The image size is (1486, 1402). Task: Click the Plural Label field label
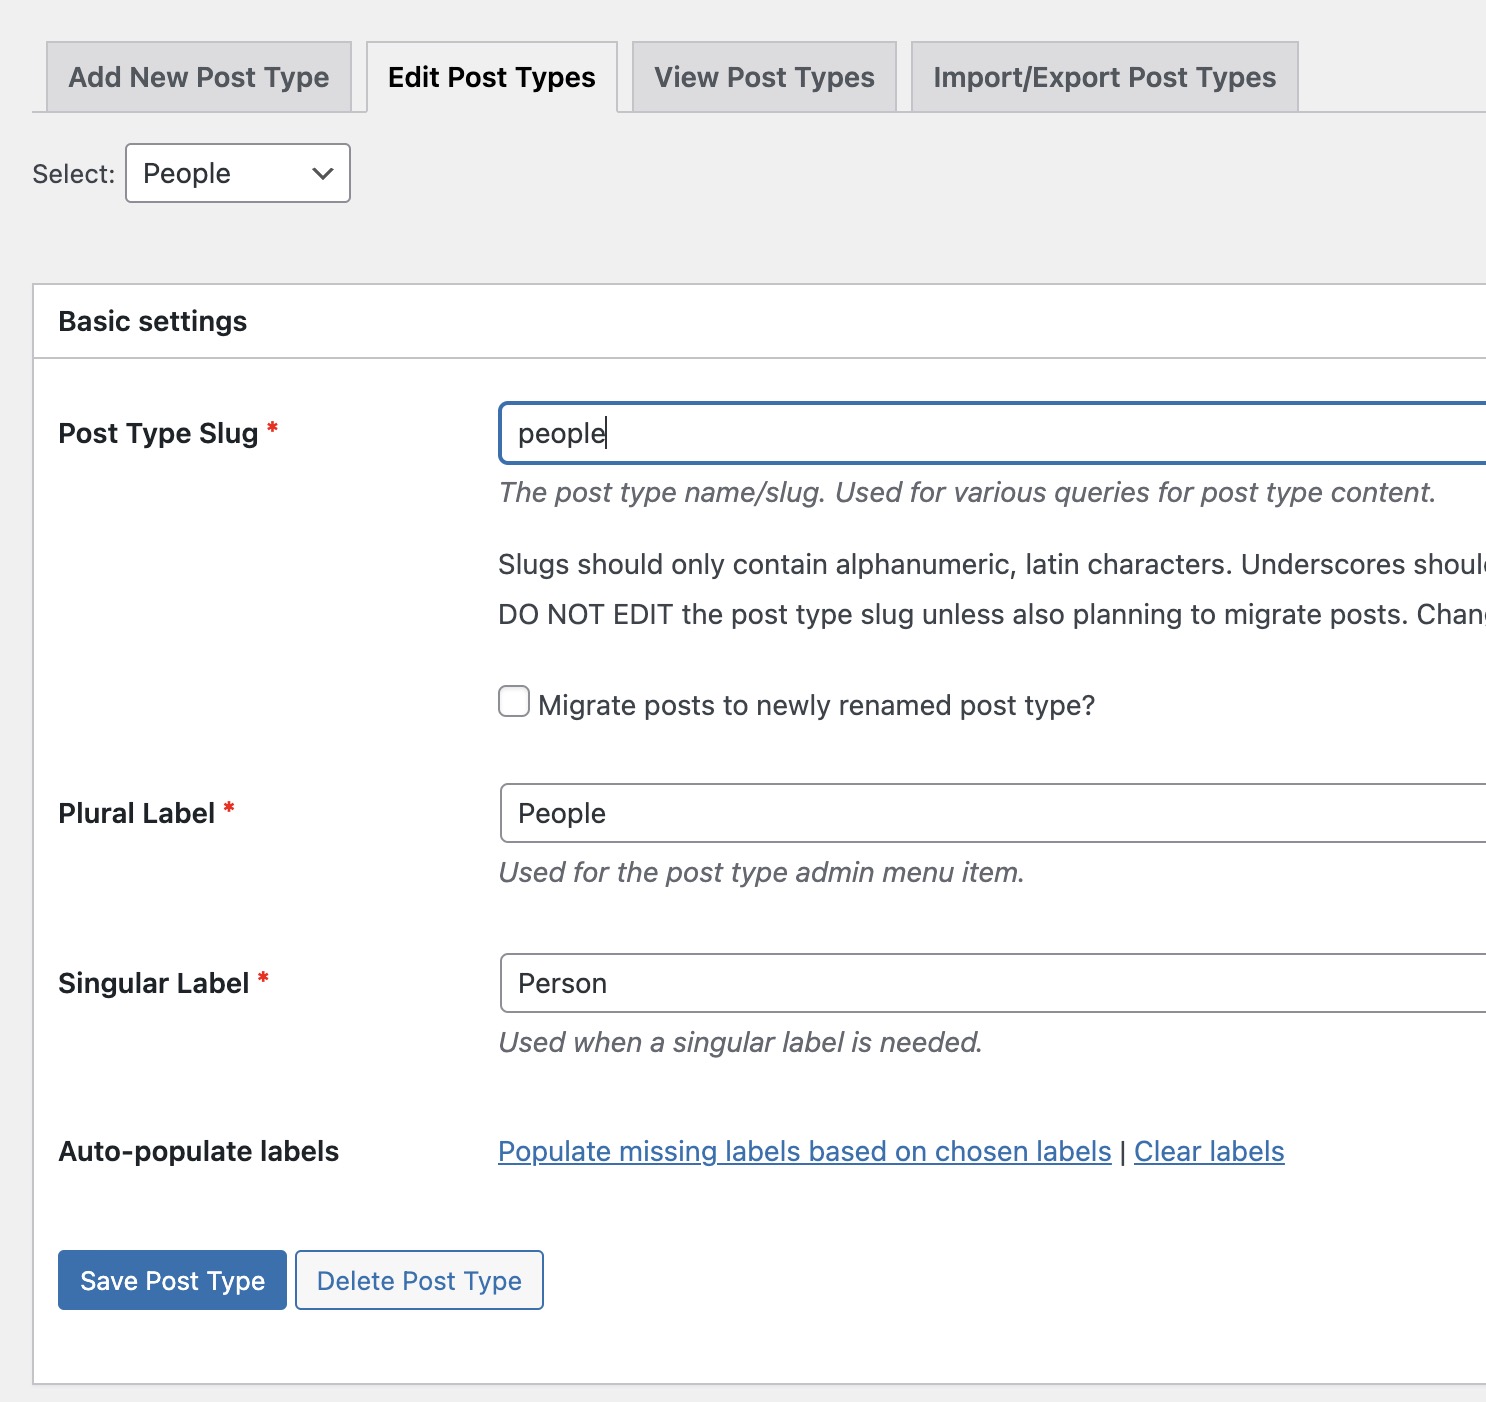click(137, 813)
